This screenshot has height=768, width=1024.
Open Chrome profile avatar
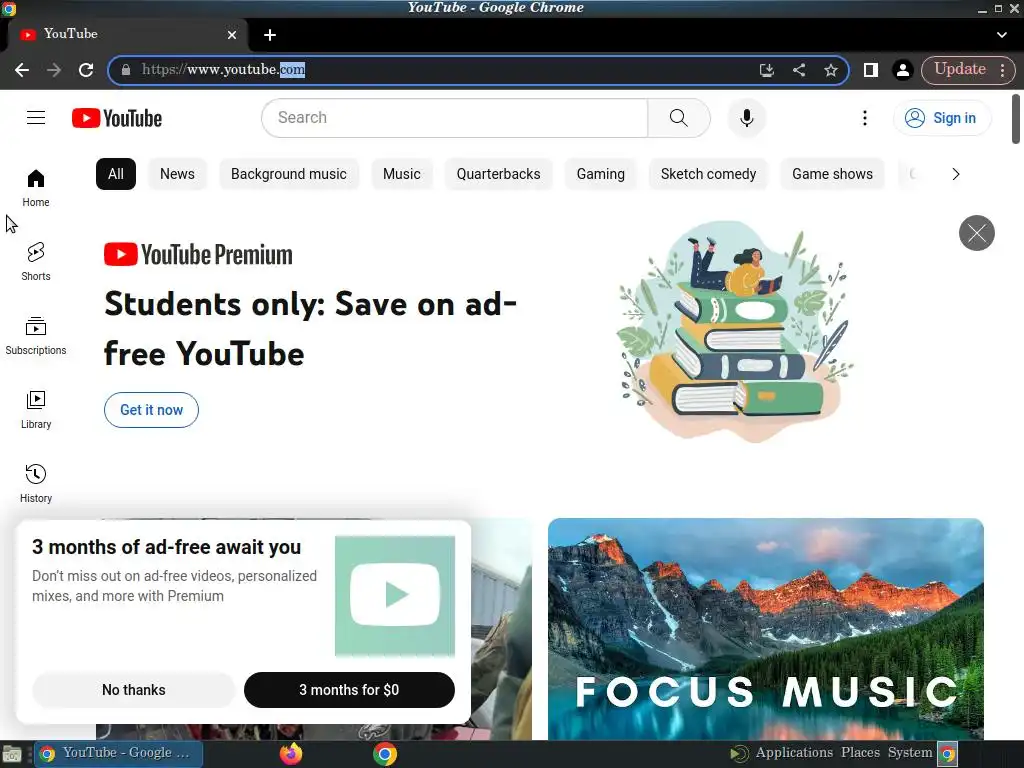tap(903, 70)
